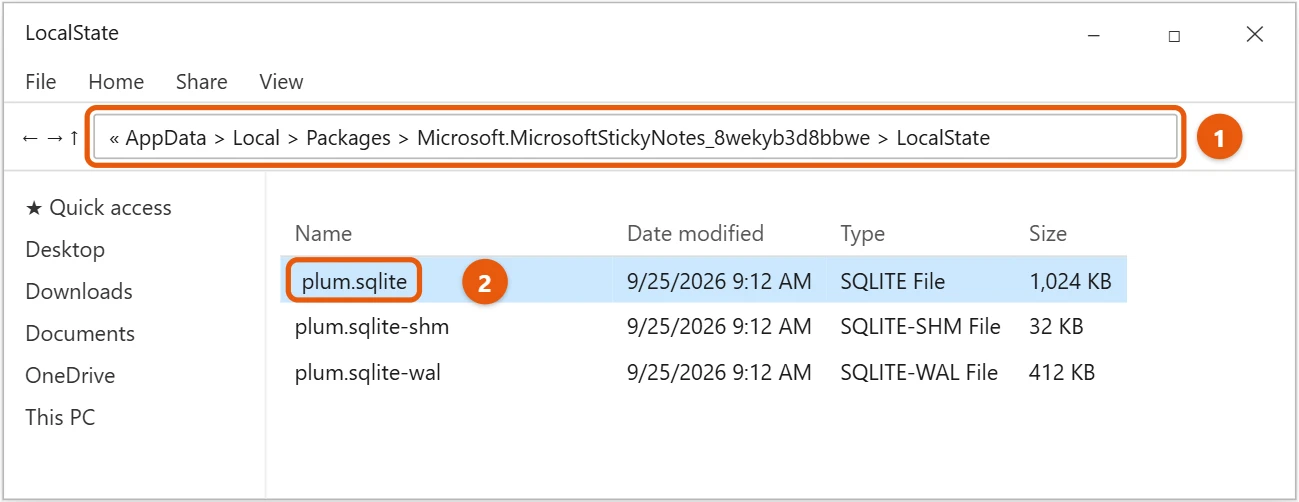The image size is (1299, 502).
Task: Click the date cell of plum.sqlite-shm
Action: pos(719,327)
